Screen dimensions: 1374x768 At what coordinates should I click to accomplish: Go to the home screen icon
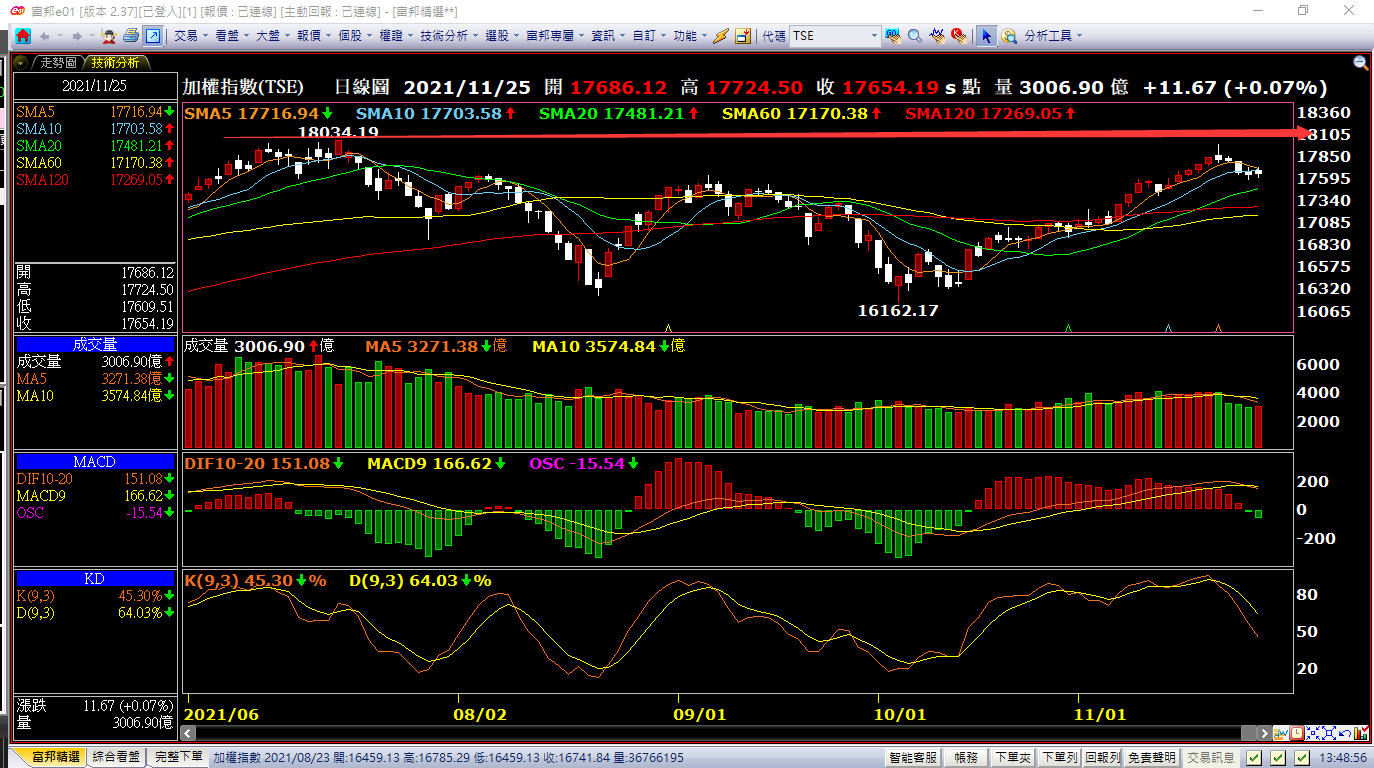22,36
